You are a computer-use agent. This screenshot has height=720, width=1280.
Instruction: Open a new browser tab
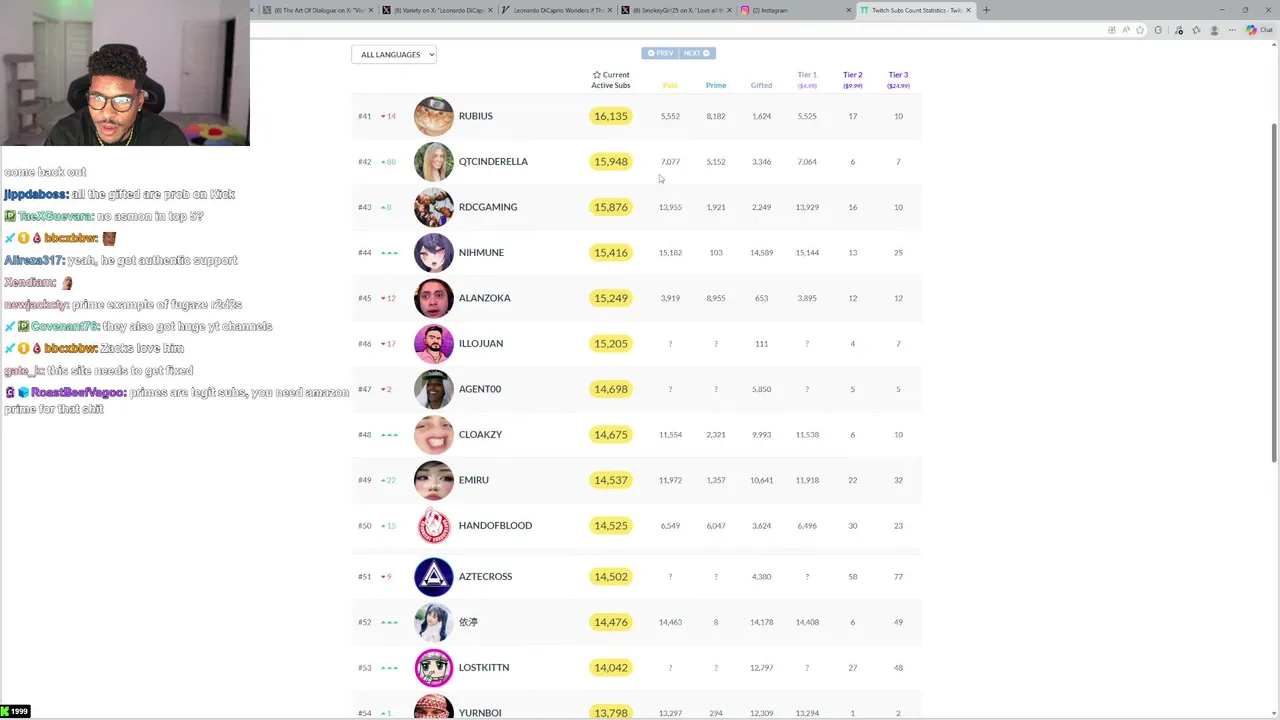click(986, 10)
